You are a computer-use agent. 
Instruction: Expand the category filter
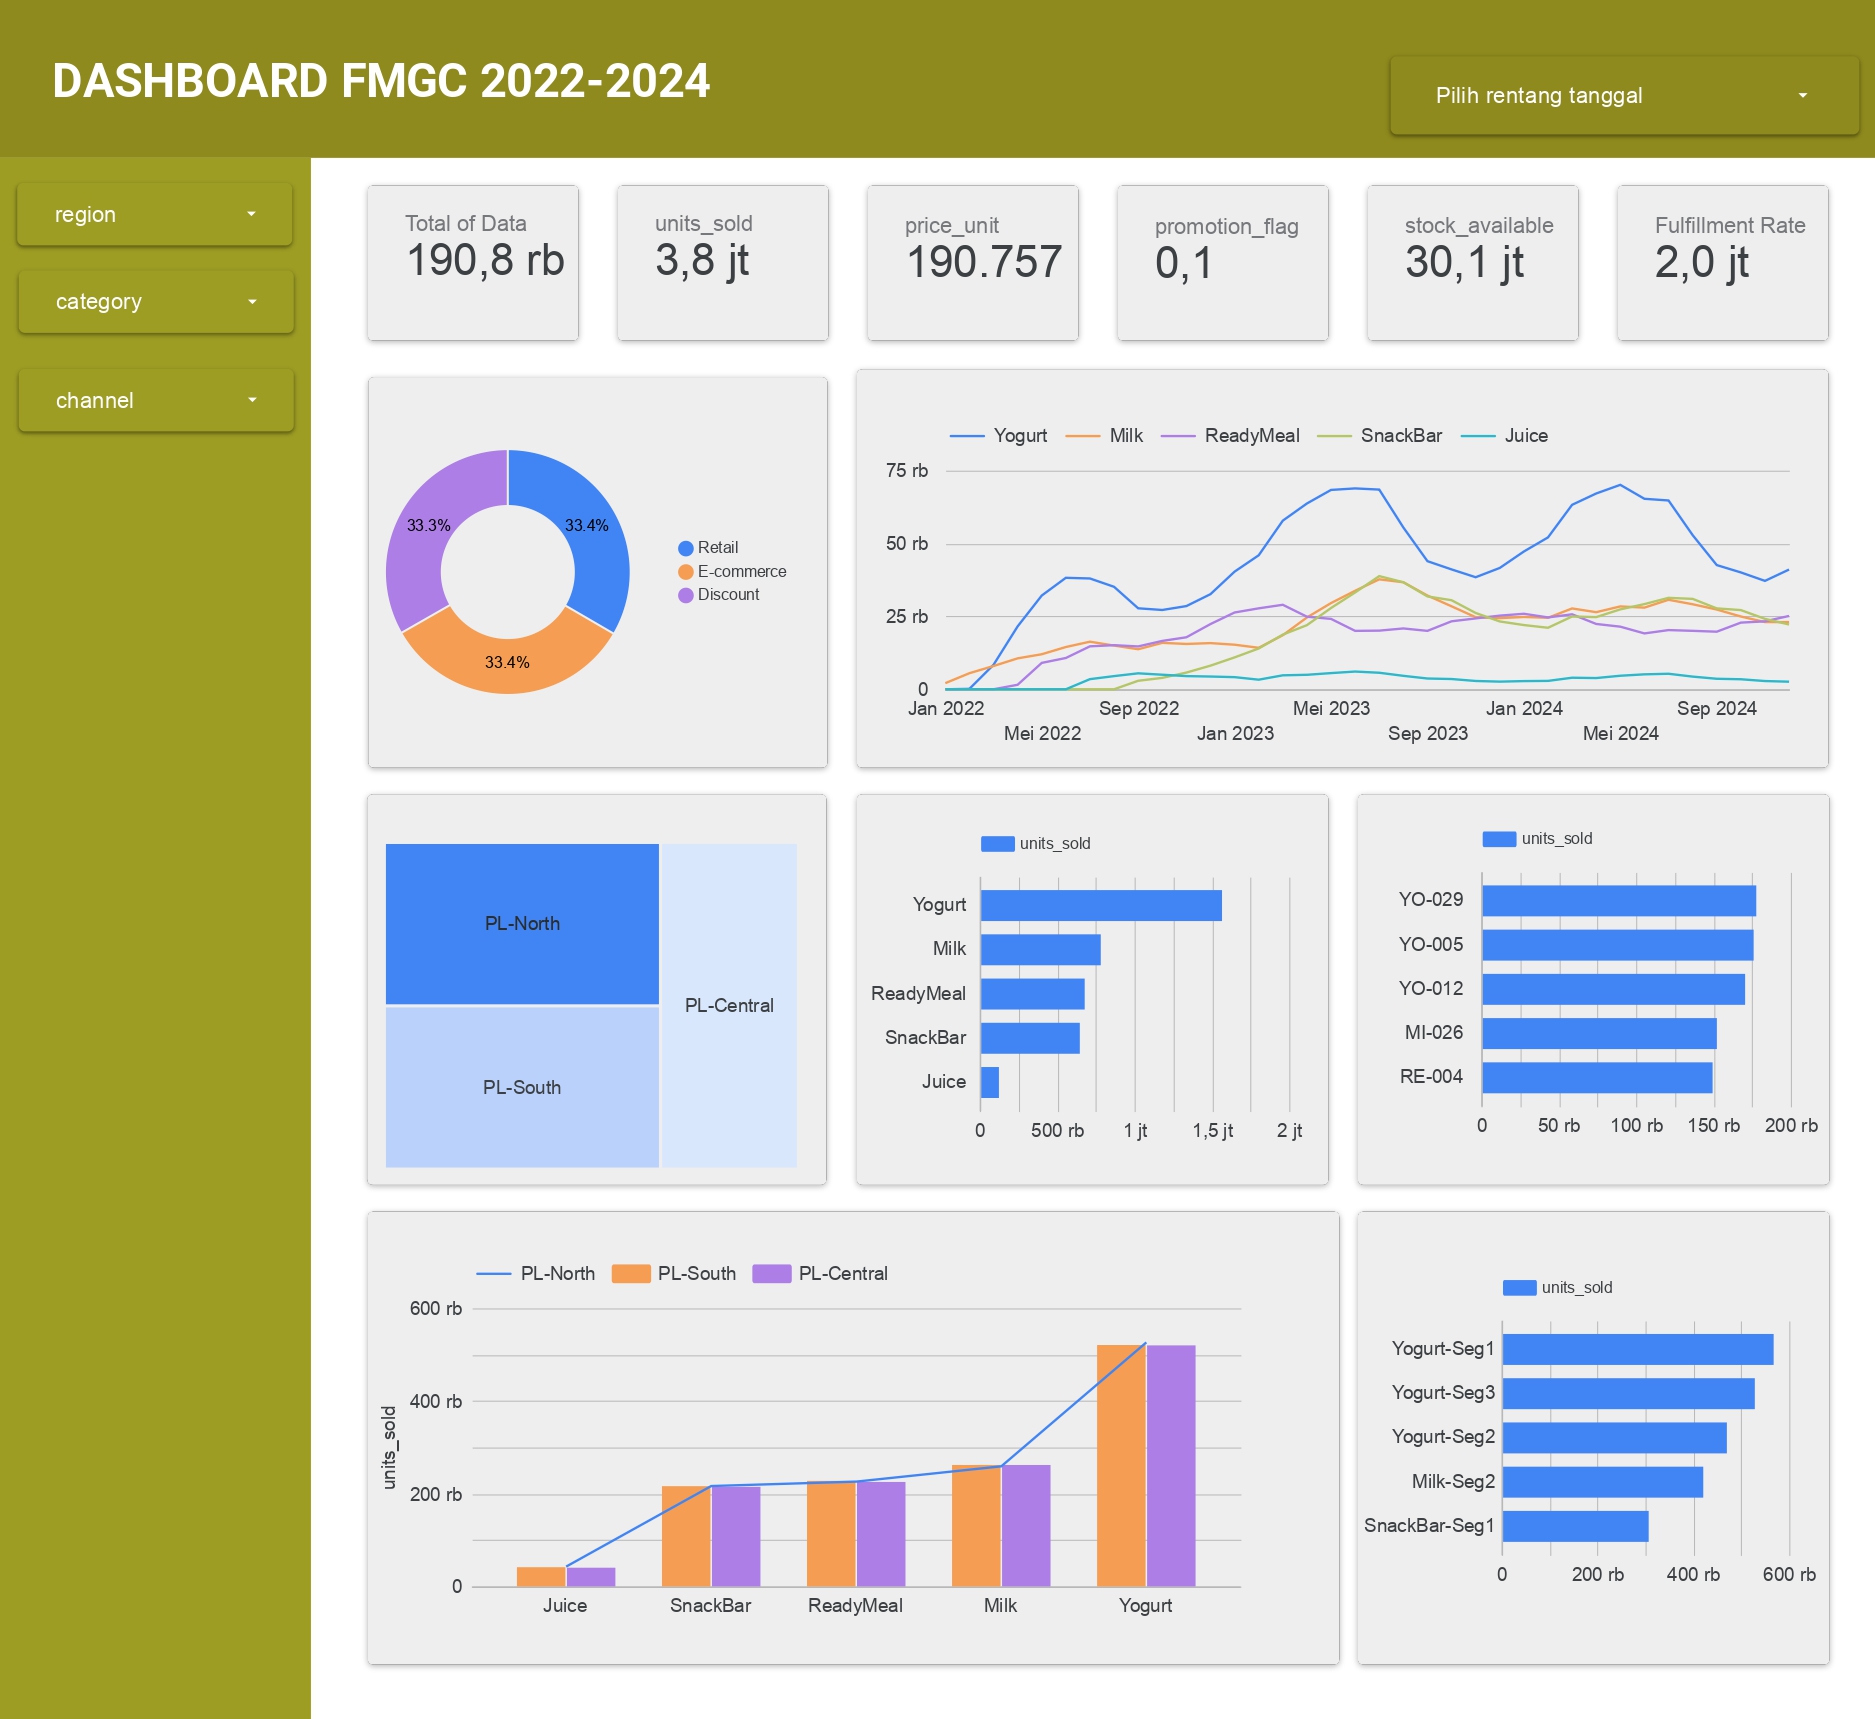point(155,301)
